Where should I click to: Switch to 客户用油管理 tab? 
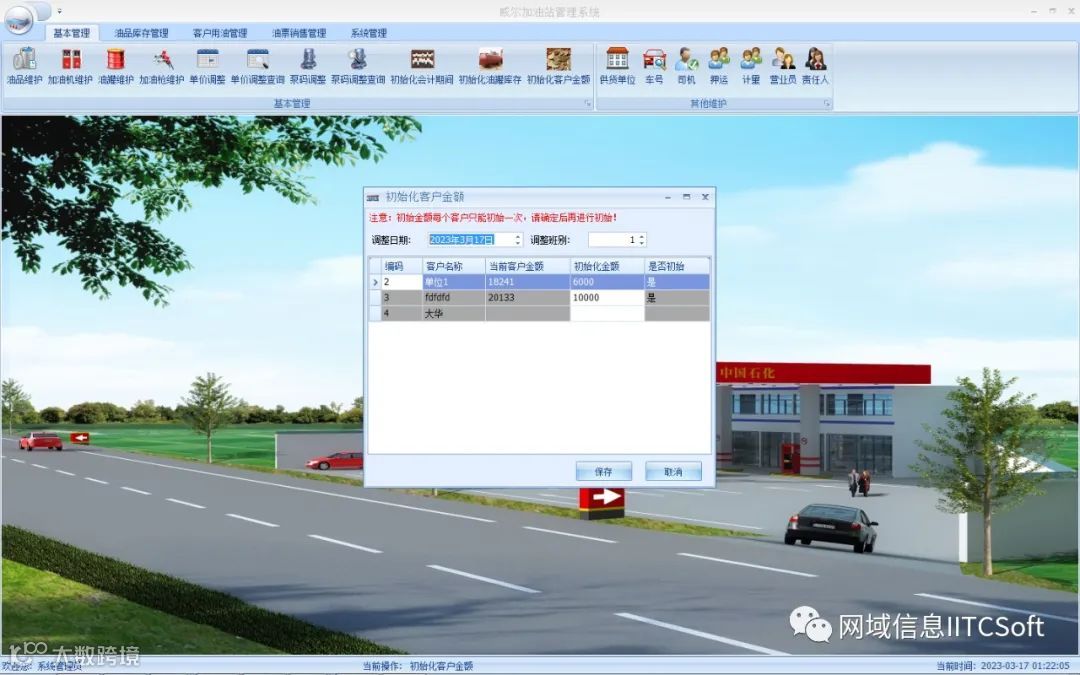(220, 32)
